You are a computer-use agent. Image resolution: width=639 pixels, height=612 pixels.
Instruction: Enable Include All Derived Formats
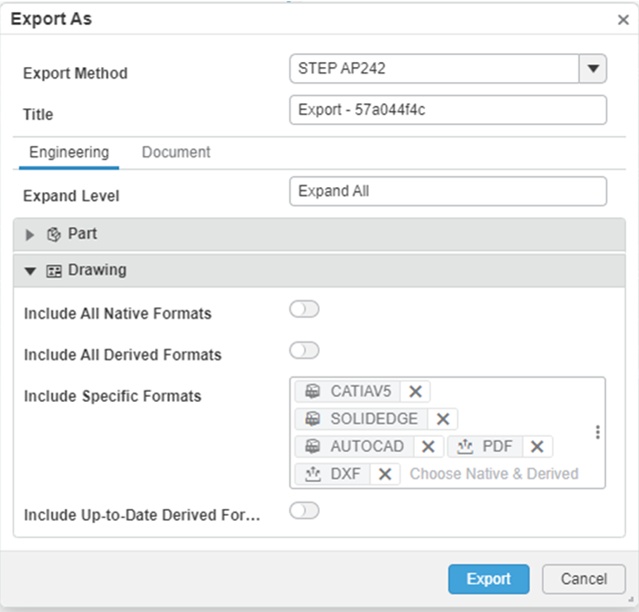pyautogui.click(x=304, y=350)
